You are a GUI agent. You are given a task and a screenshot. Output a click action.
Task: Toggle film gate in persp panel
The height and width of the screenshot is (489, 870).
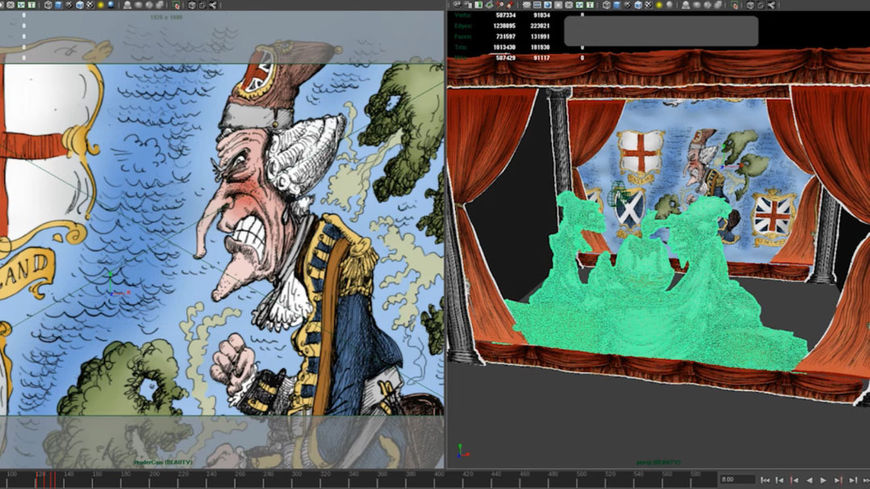pyautogui.click(x=537, y=4)
